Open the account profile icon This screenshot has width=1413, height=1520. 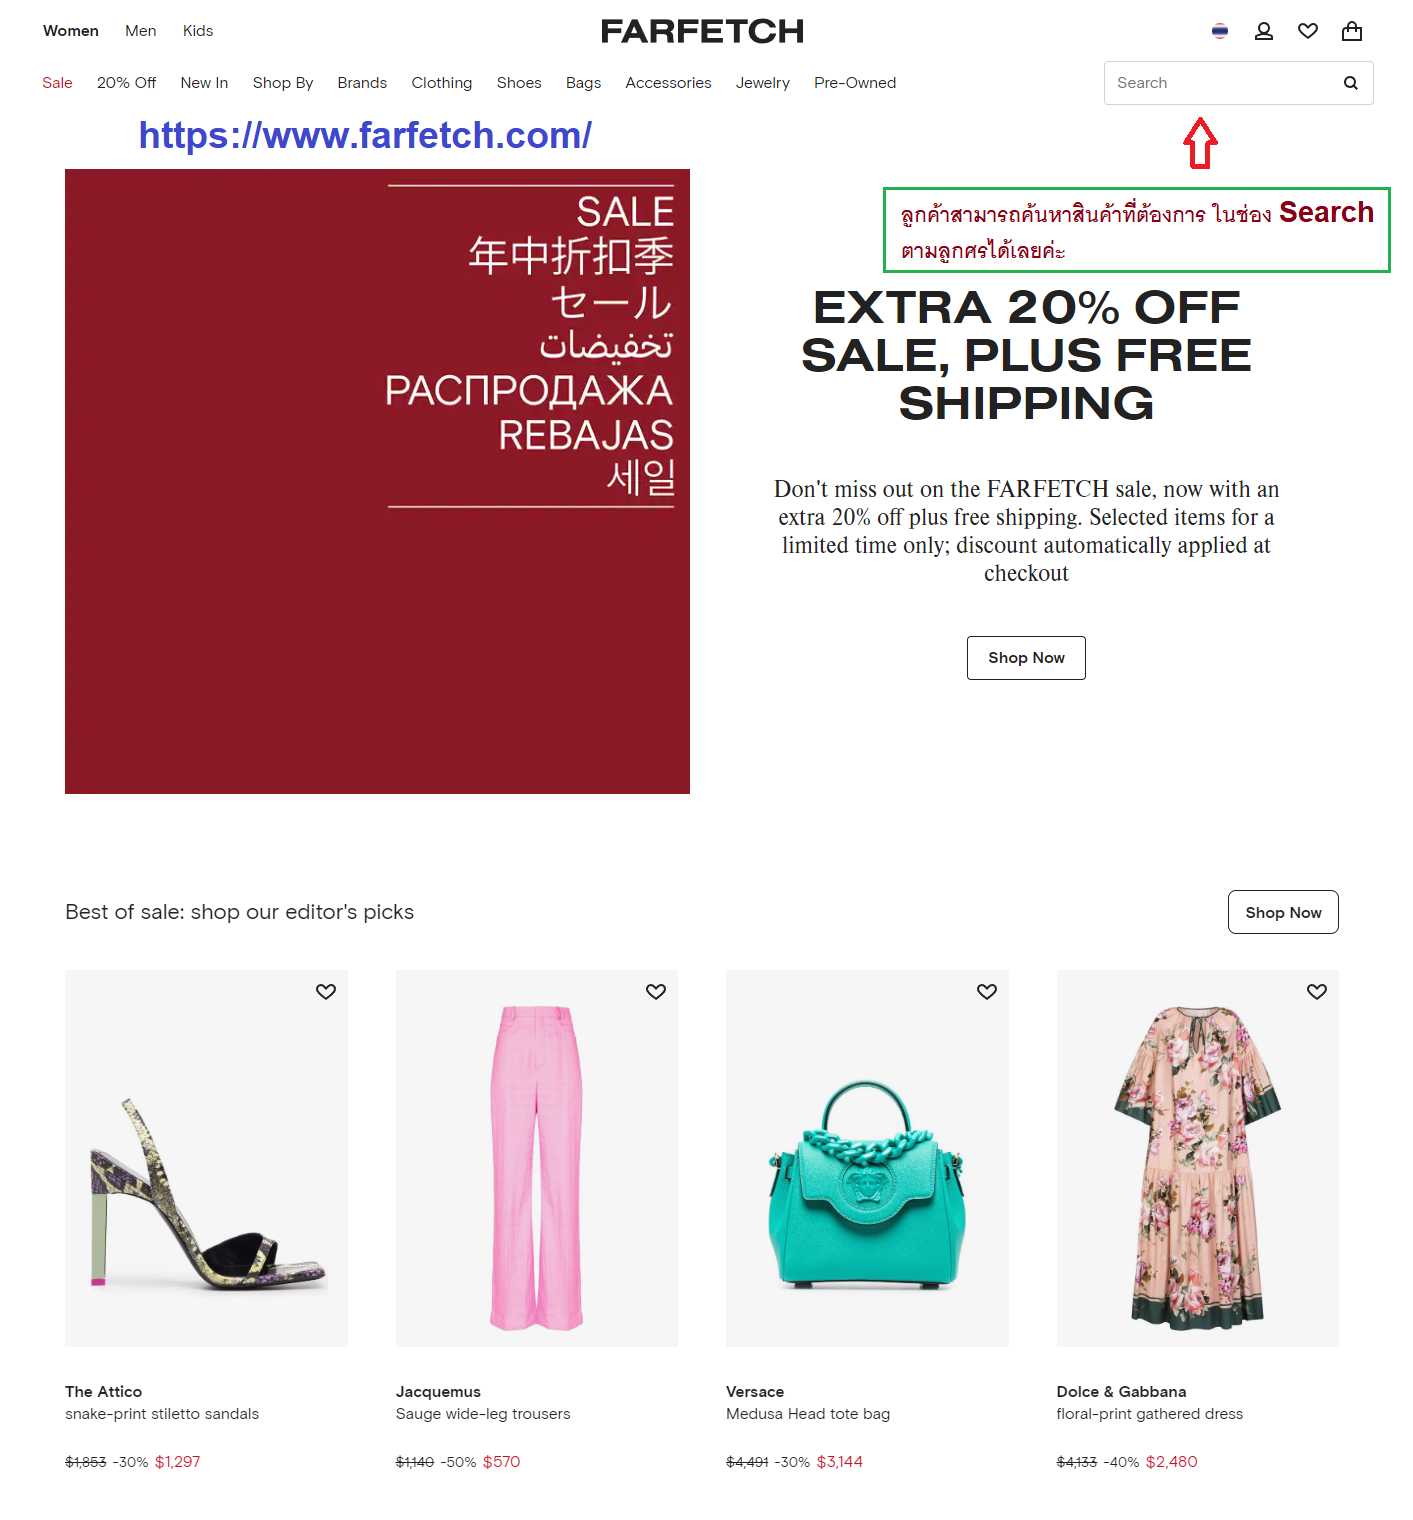point(1263,31)
